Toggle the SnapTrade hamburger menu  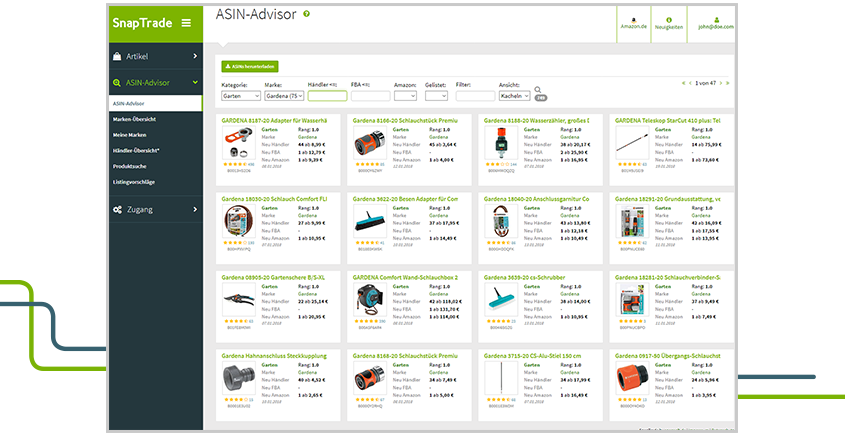186,23
